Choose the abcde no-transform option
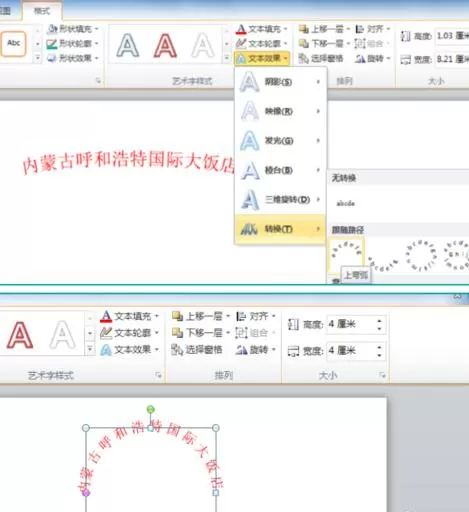469x512 pixels. (x=346, y=203)
